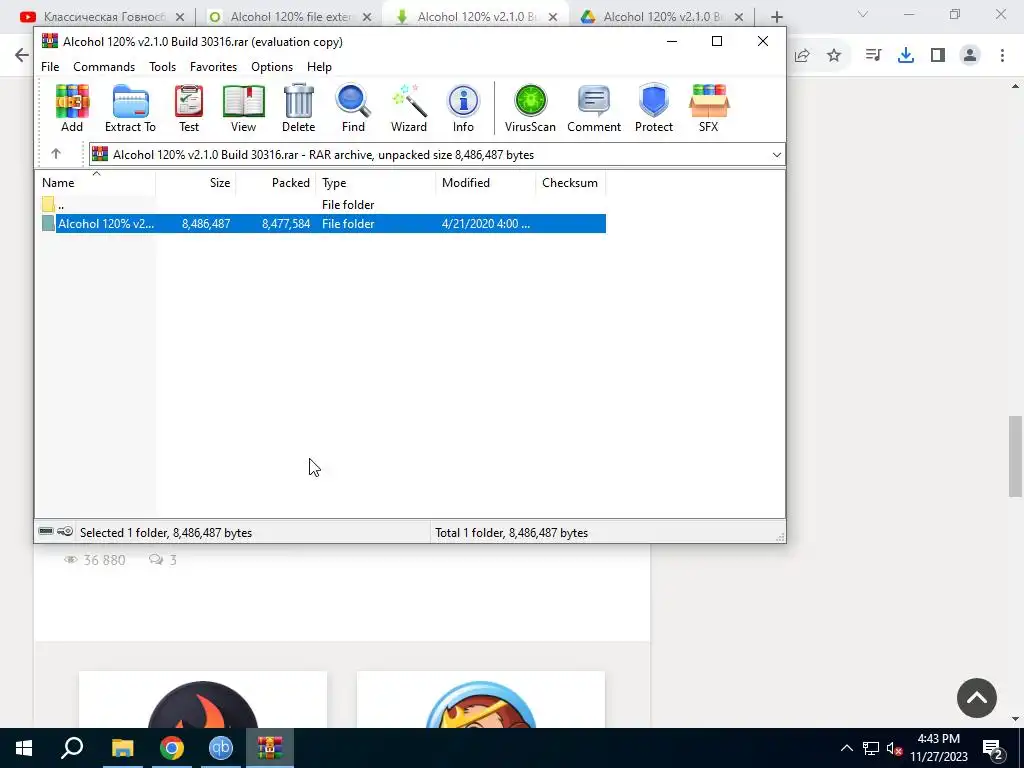The height and width of the screenshot is (768, 1024).
Task: Launch the Wizard wand tool
Action: click(x=409, y=108)
